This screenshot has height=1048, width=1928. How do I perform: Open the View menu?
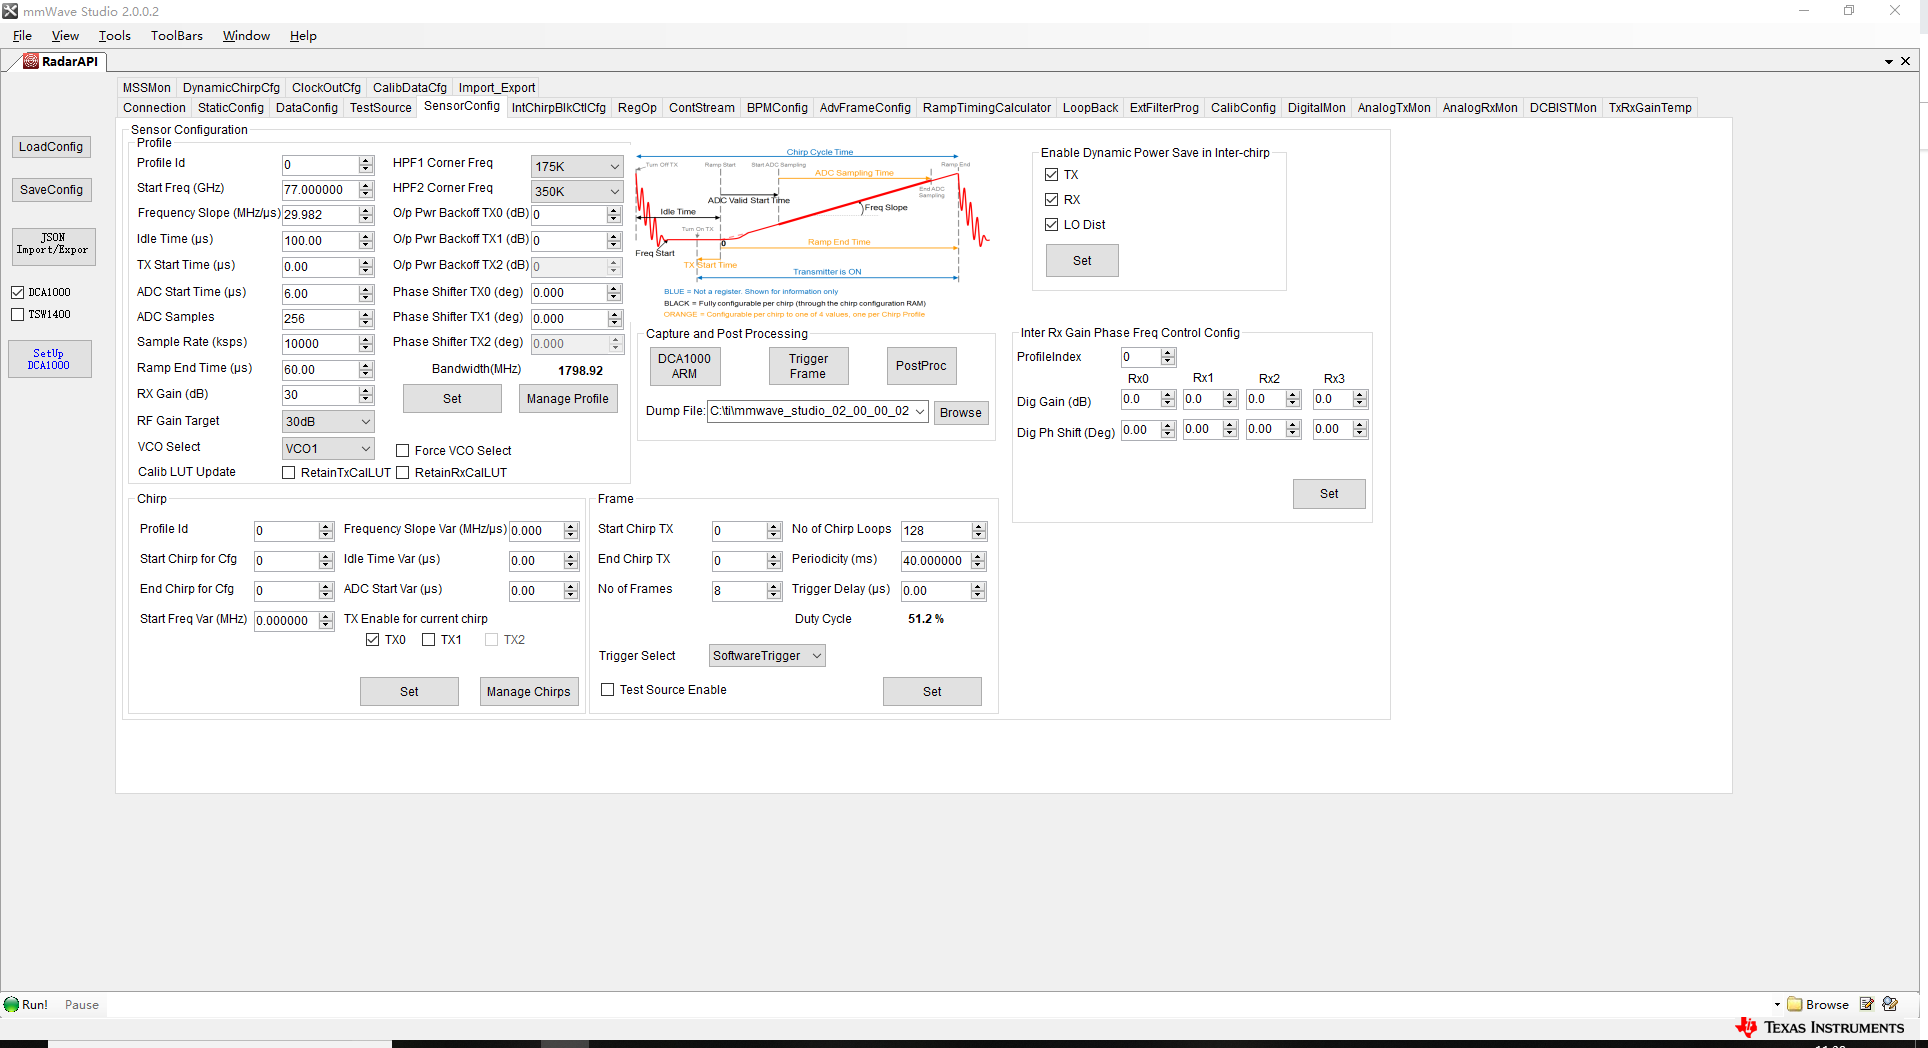[x=65, y=36]
